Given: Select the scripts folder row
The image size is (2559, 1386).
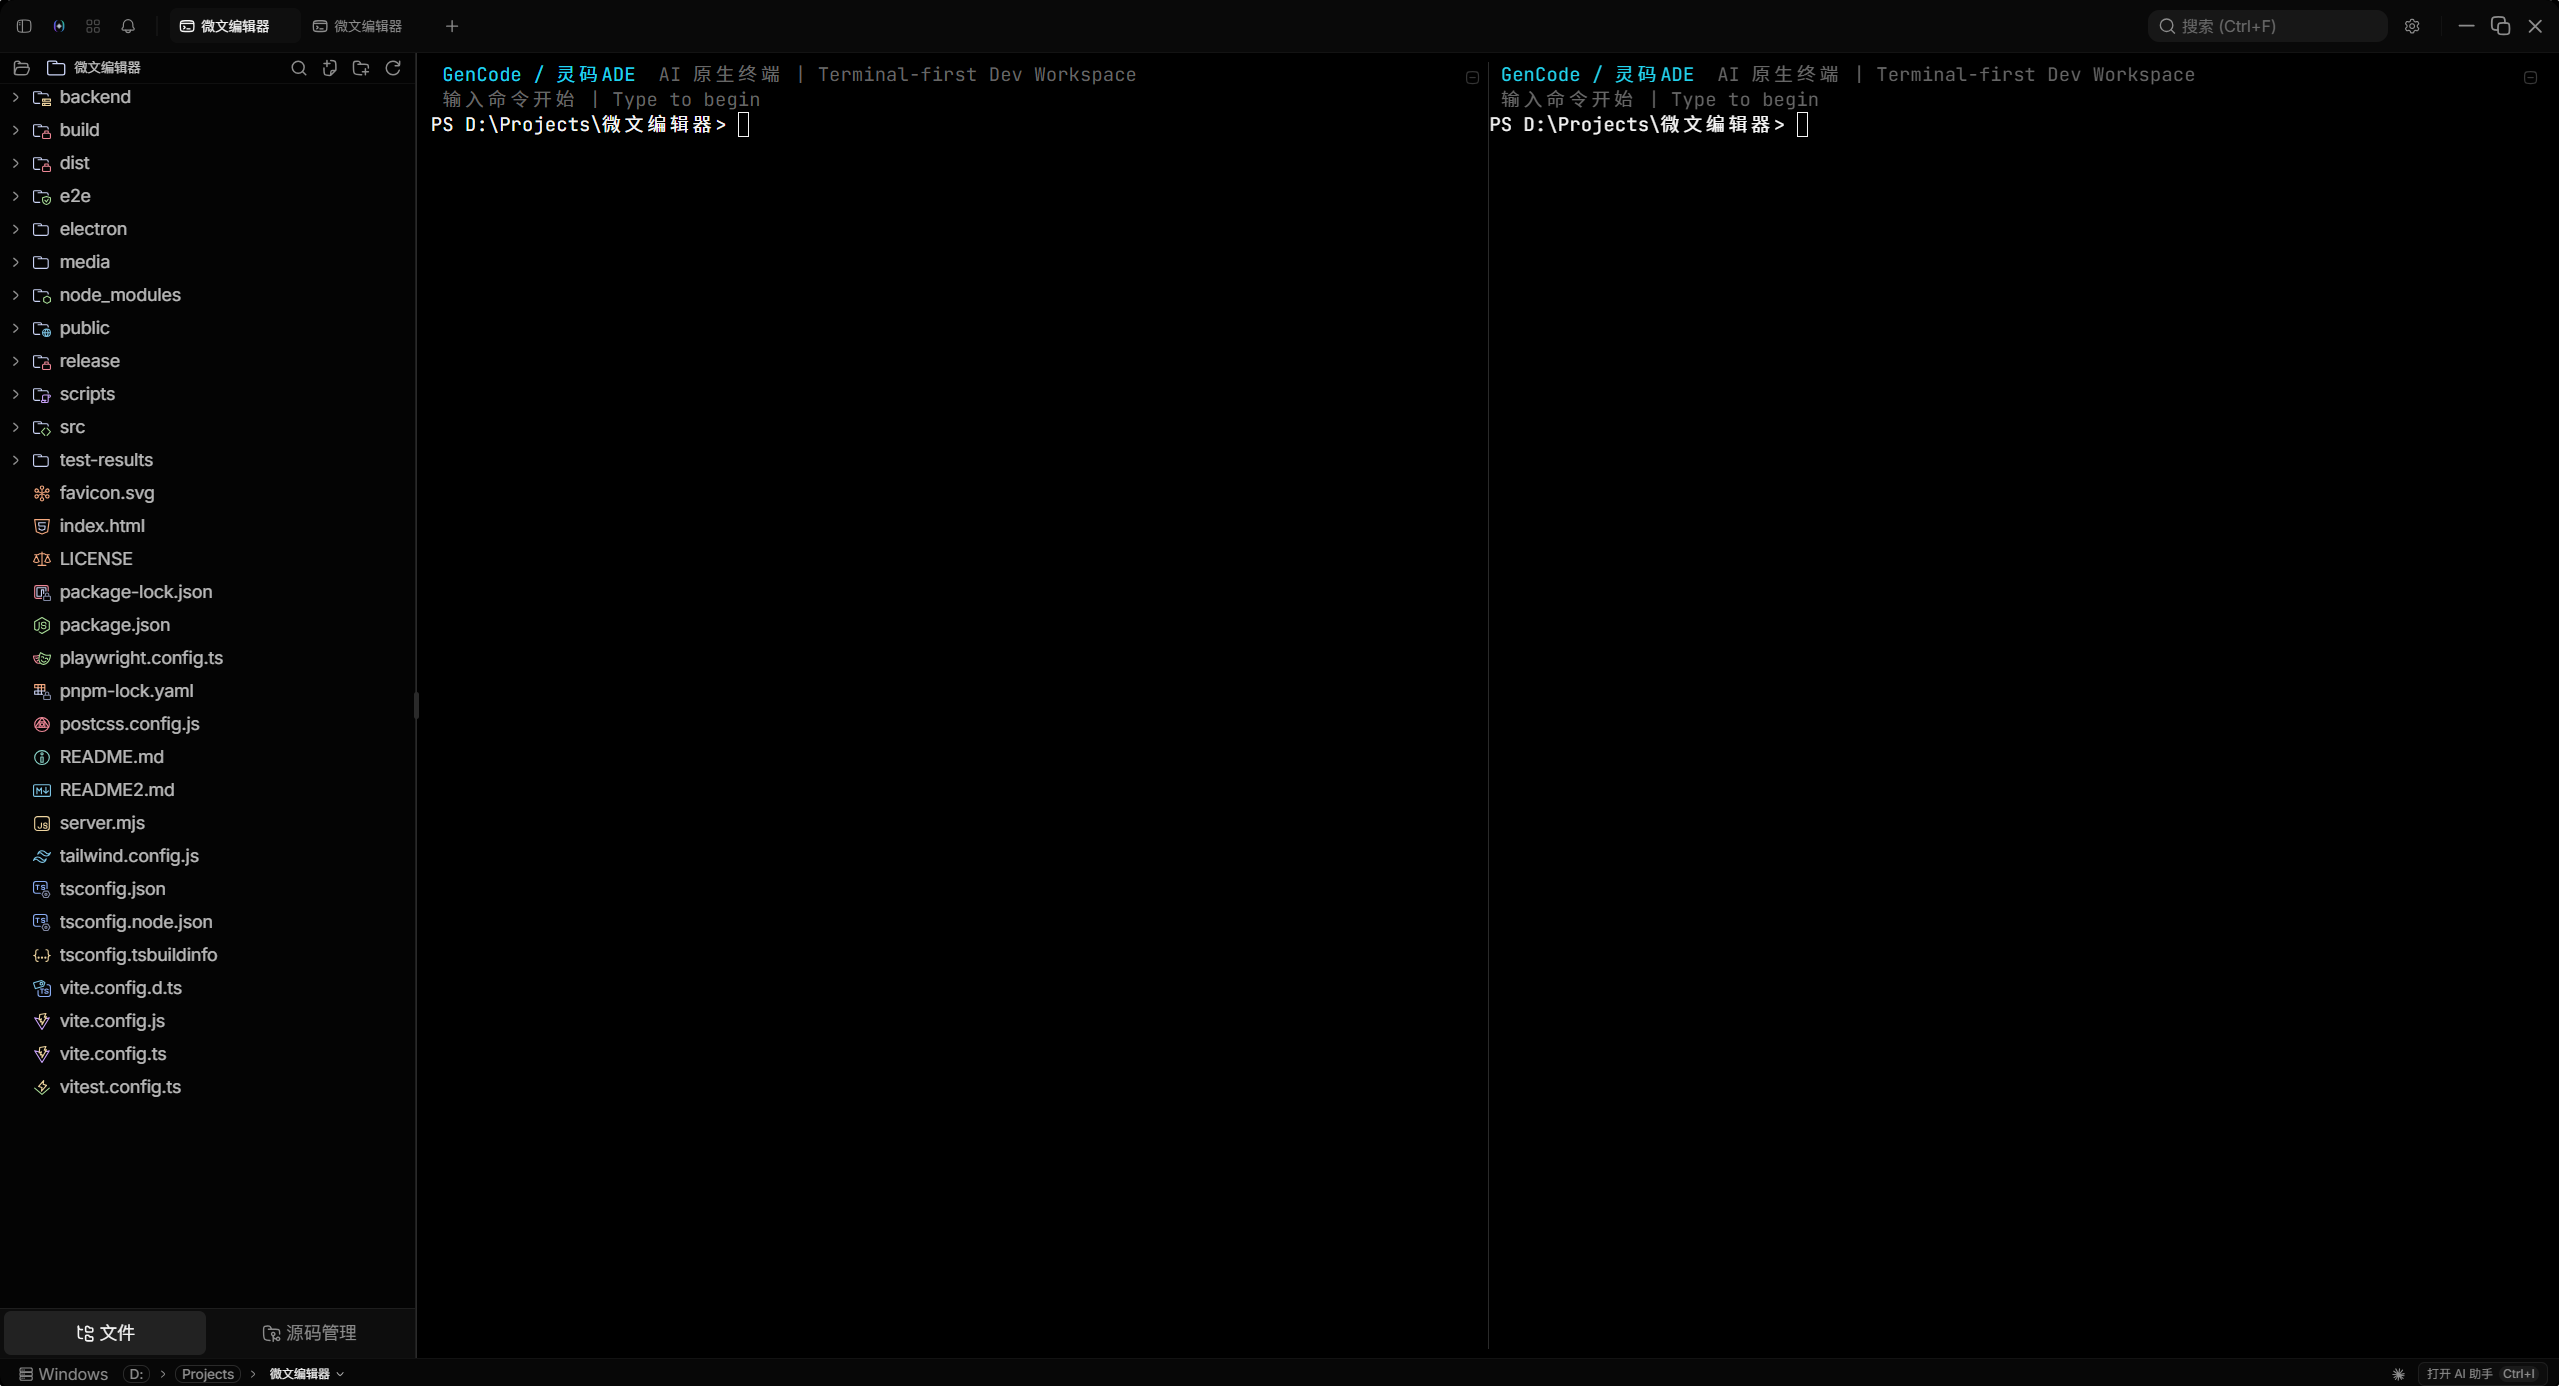Looking at the screenshot, I should tap(207, 394).
